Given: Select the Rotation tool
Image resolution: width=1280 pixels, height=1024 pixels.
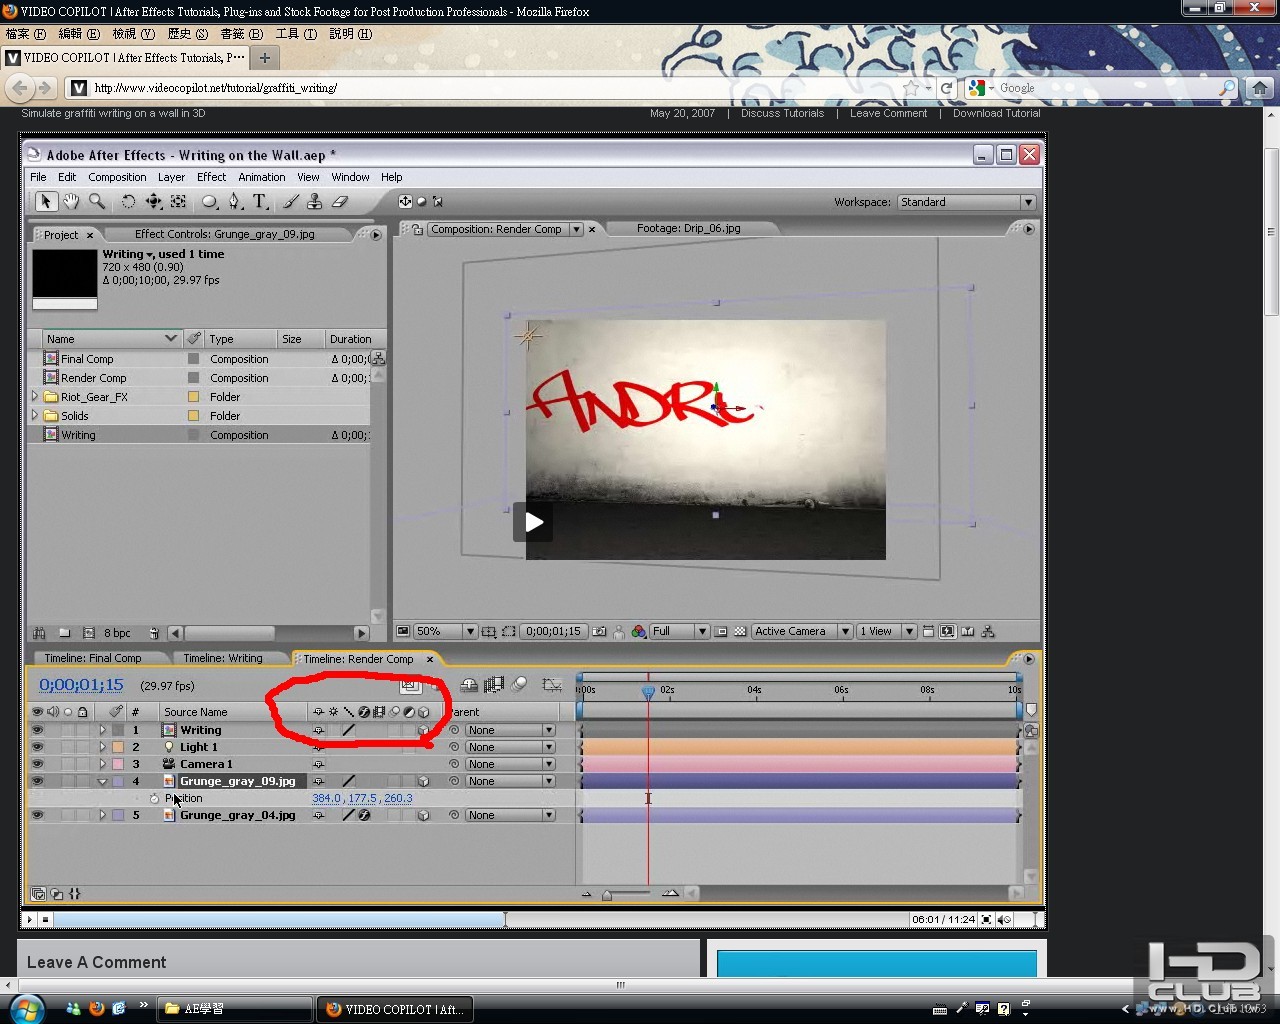Looking at the screenshot, I should (128, 202).
